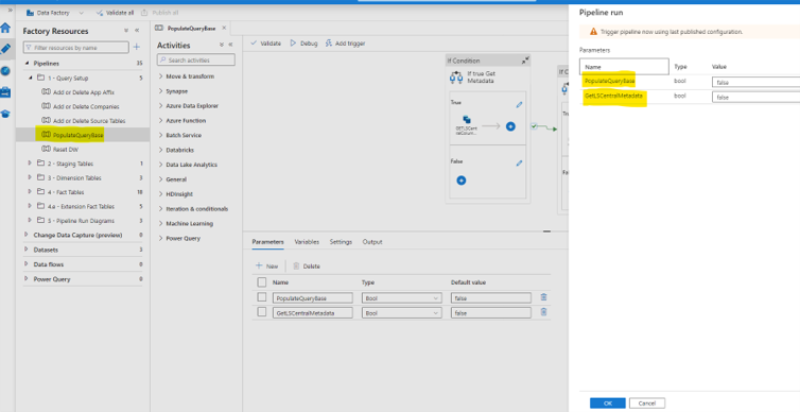Screen dimensions: 800x412
Task: Check the GetLSCentralMetadata parameter row checkbox
Action: click(262, 313)
